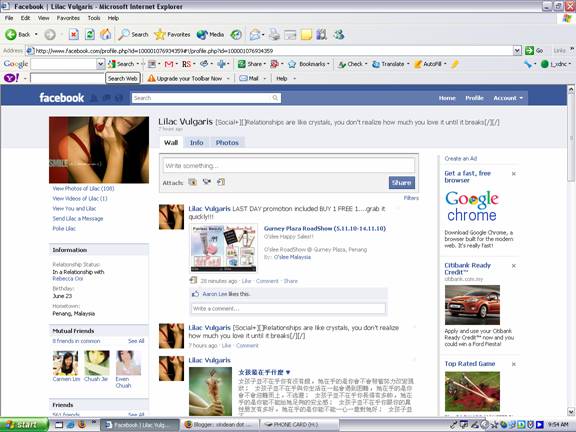Stop page loading with red X icon
This screenshot has width=576, height=432.
[x=74, y=35]
